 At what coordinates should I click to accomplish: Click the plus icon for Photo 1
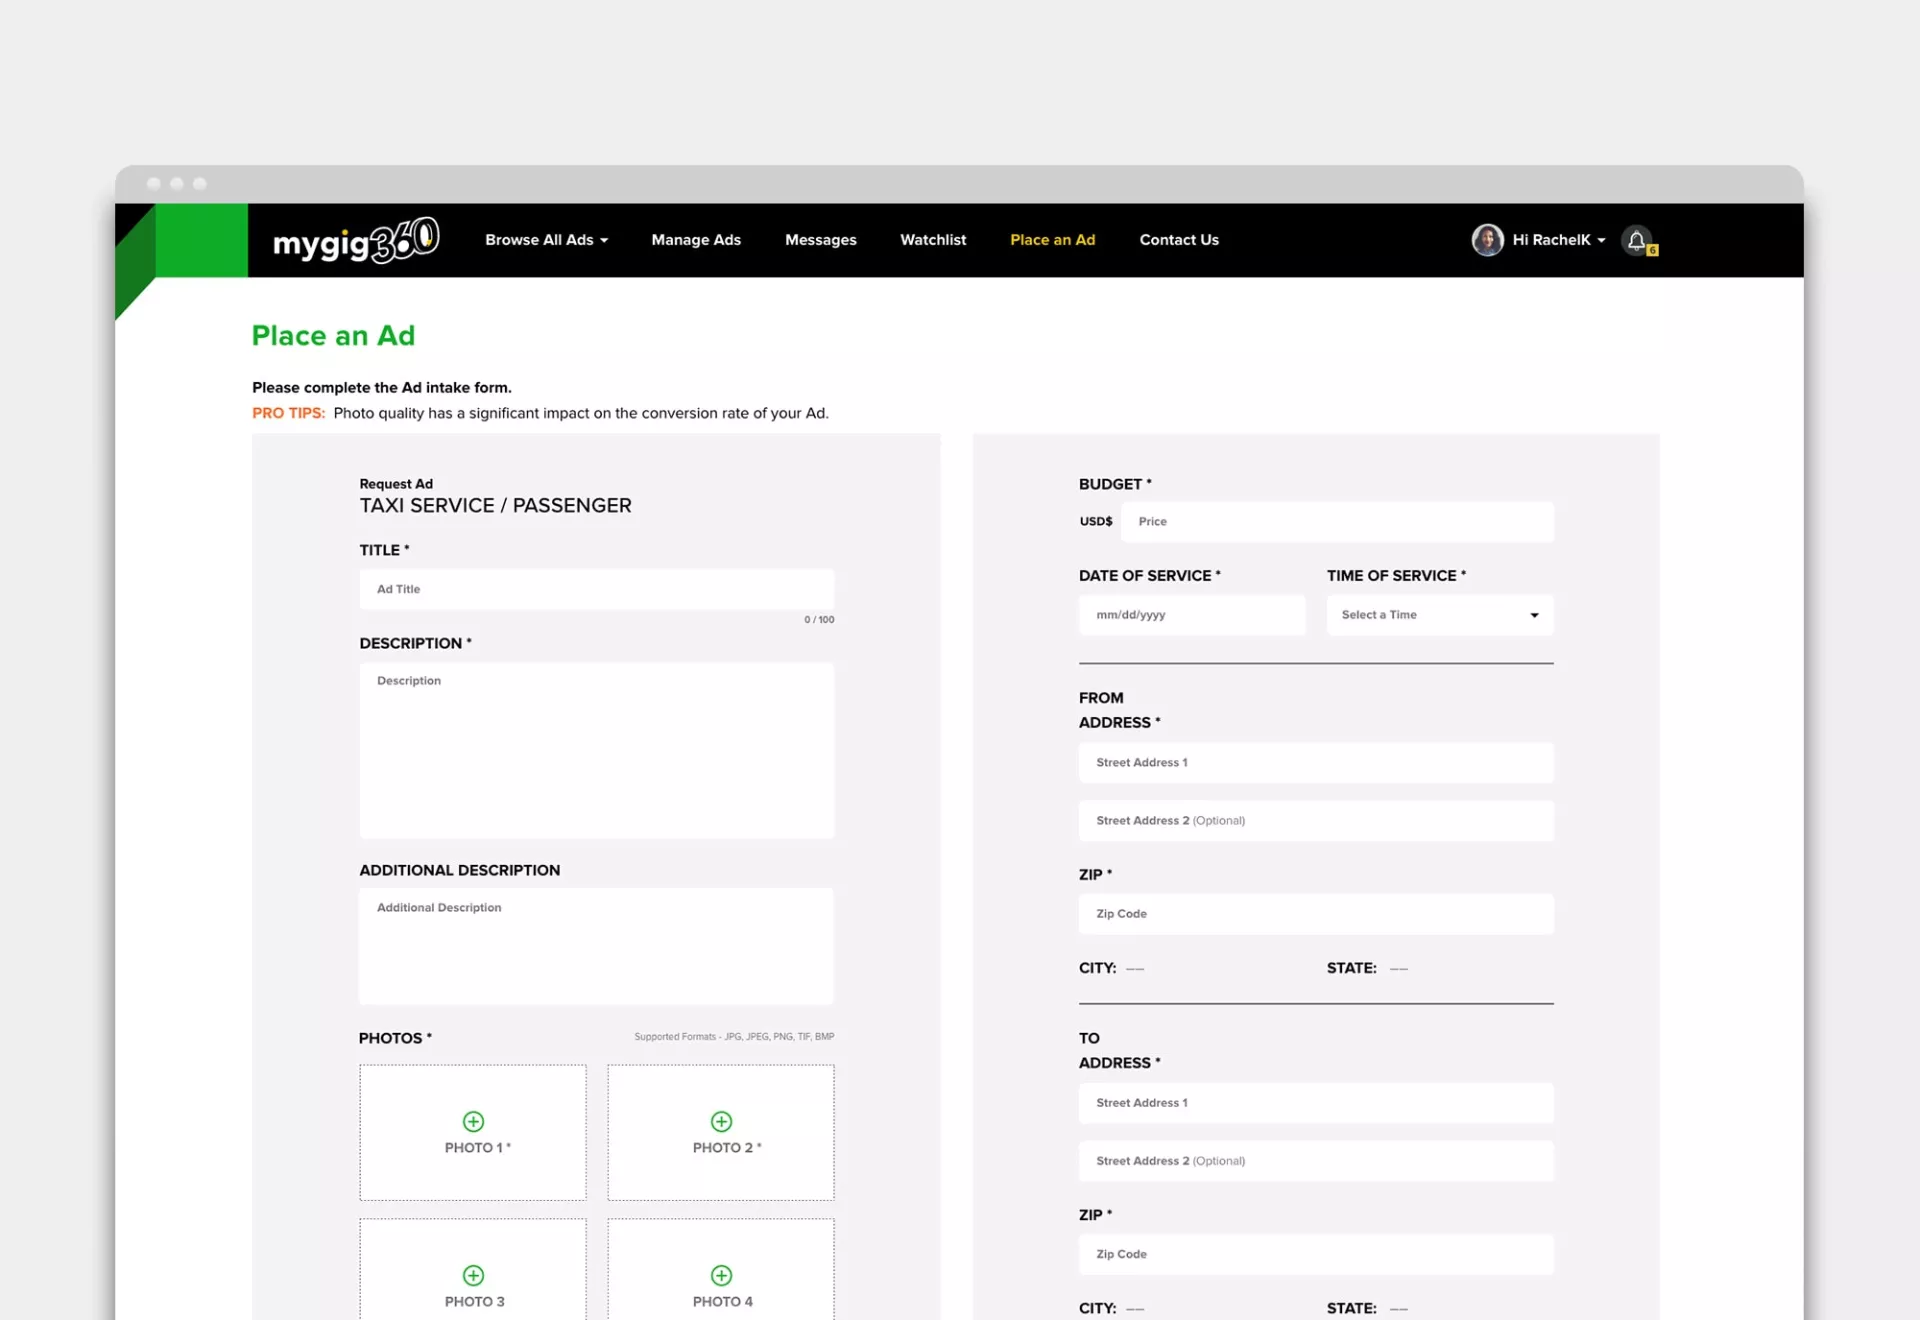(473, 1121)
